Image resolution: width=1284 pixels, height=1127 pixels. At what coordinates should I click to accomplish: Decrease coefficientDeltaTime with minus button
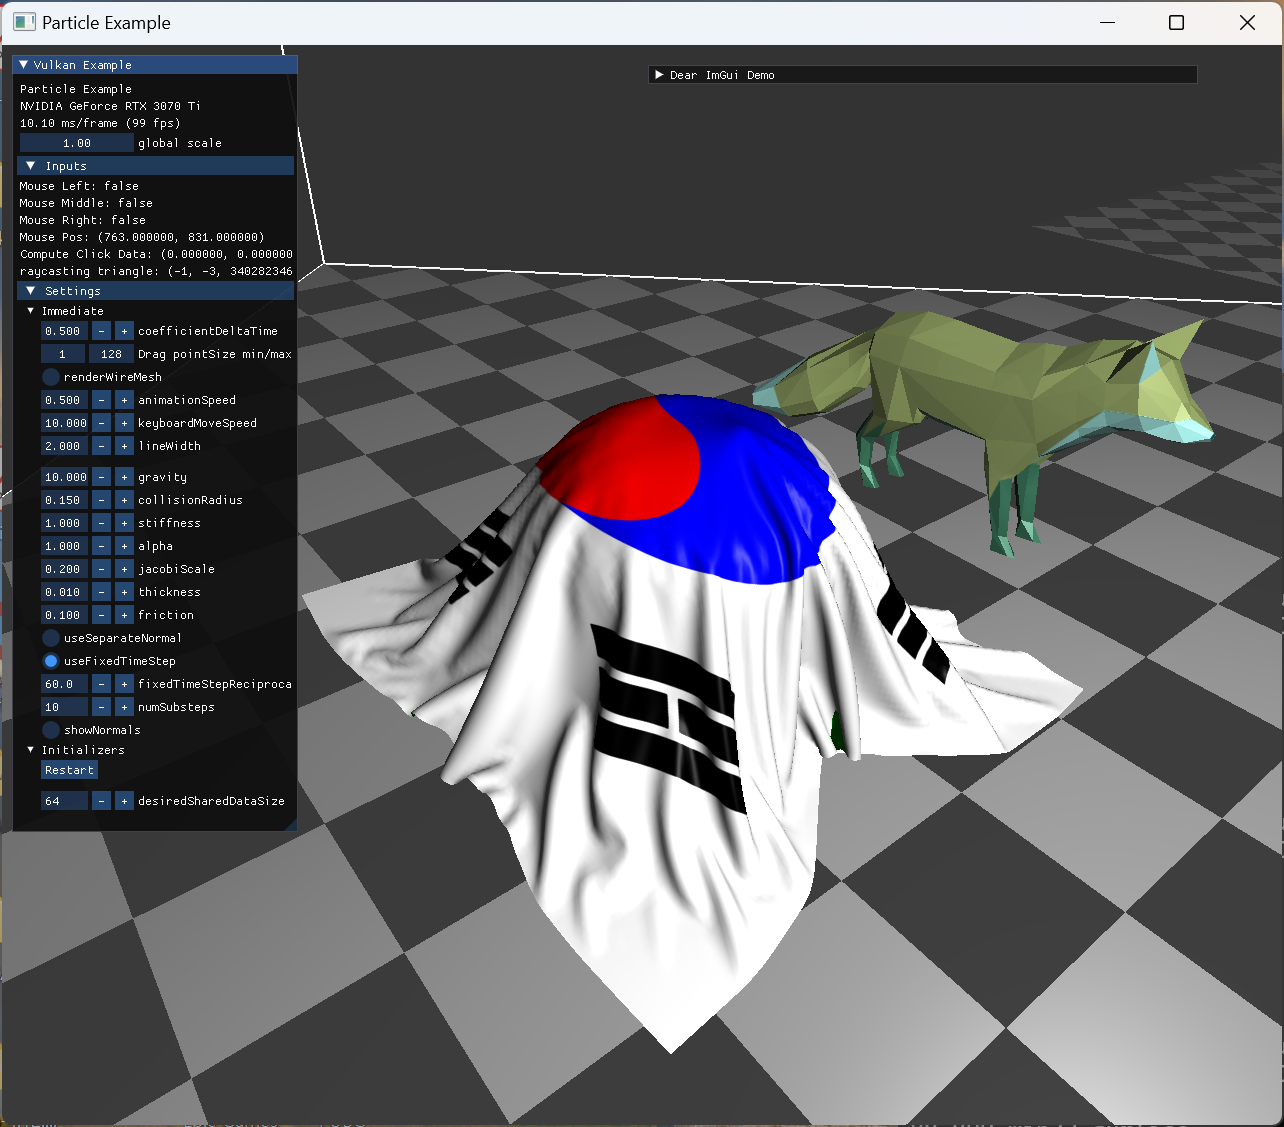click(101, 331)
